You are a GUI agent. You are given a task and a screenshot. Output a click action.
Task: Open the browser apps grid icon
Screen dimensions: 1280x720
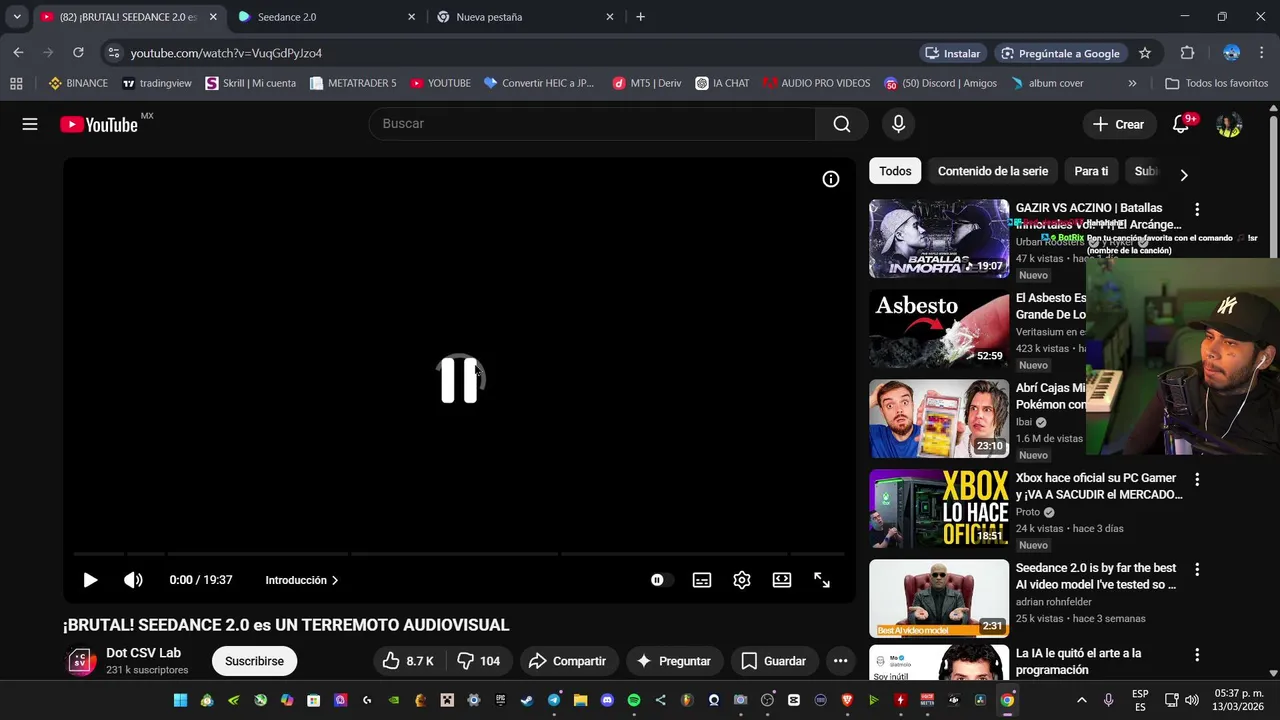[16, 83]
